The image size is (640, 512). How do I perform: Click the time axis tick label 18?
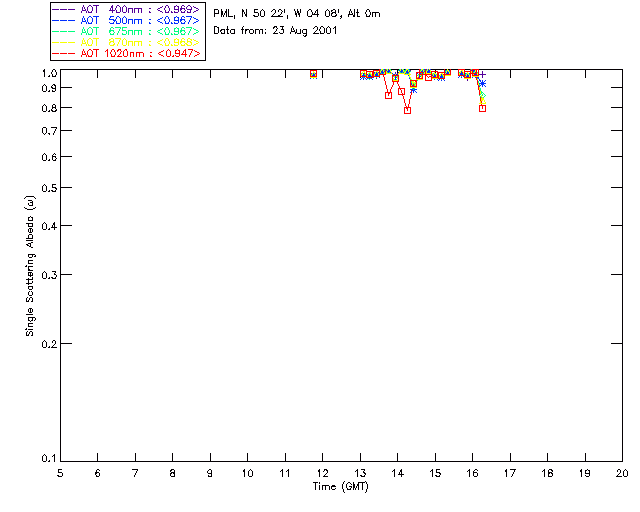coord(548,473)
